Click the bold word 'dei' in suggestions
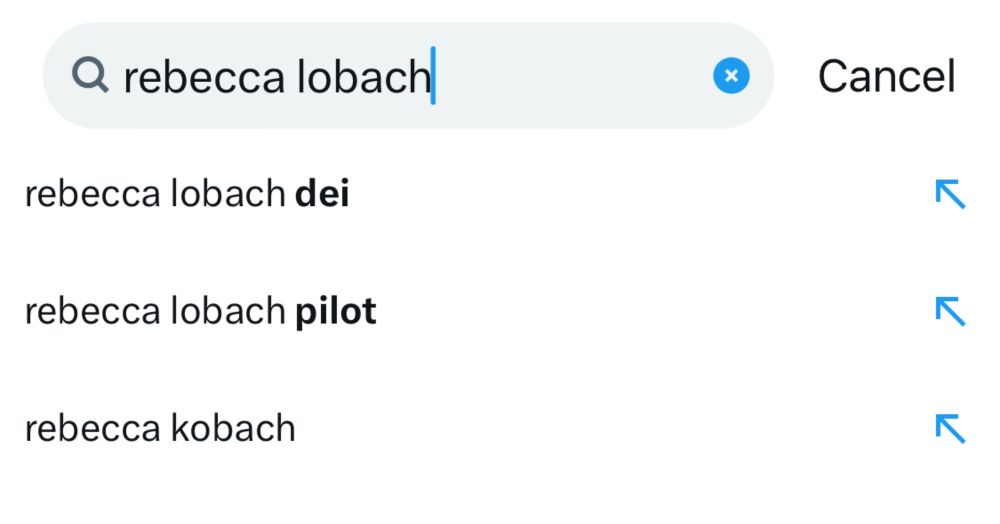Image resolution: width=1000 pixels, height=524 pixels. (322, 193)
